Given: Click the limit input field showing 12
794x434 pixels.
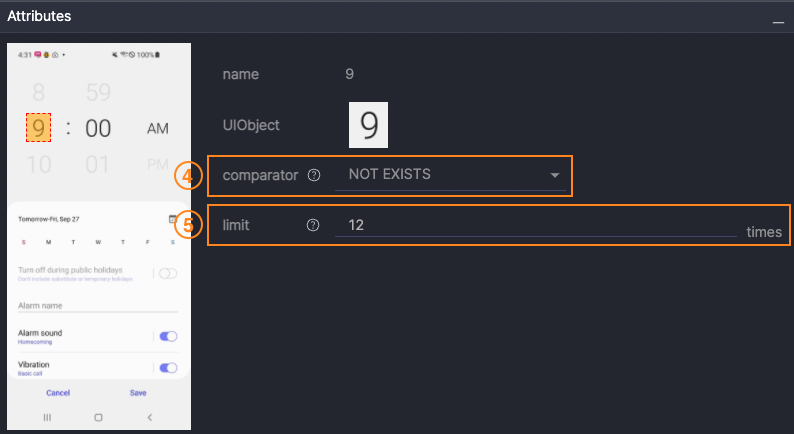Looking at the screenshot, I should pos(535,226).
